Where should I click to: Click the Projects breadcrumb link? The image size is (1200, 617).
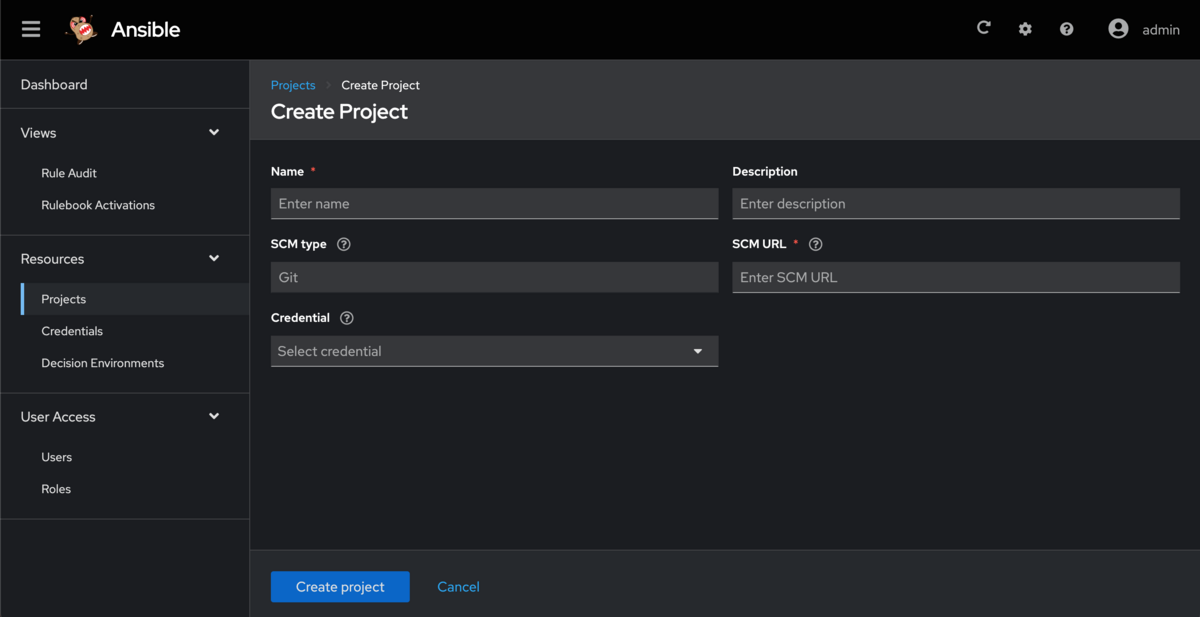coord(293,85)
